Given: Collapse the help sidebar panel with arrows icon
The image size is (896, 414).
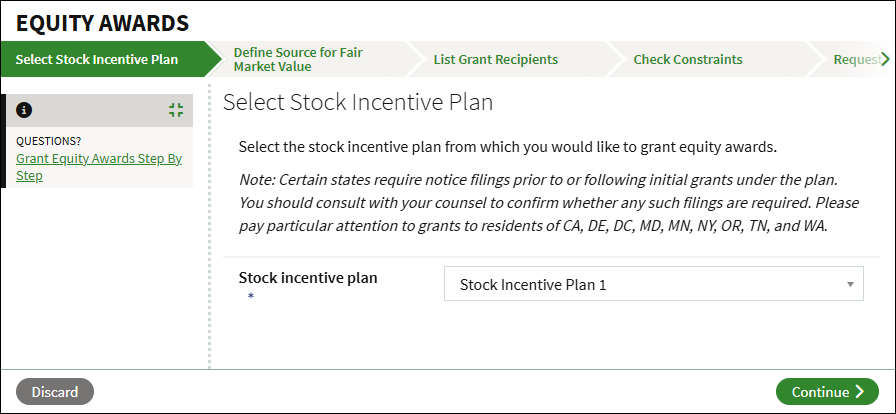Looking at the screenshot, I should pyautogui.click(x=176, y=110).
